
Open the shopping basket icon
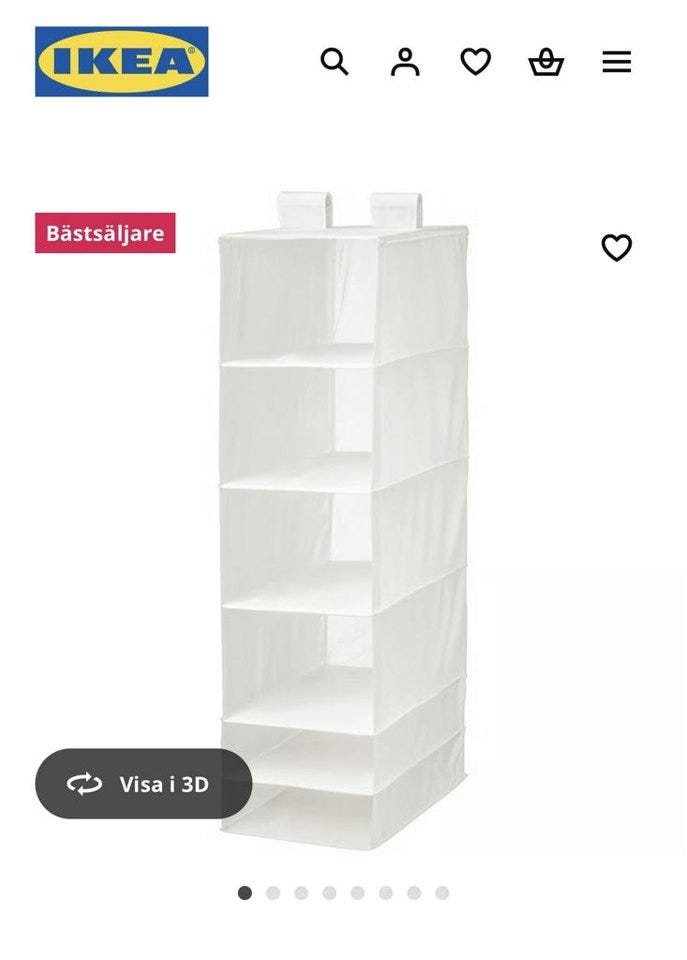point(546,62)
